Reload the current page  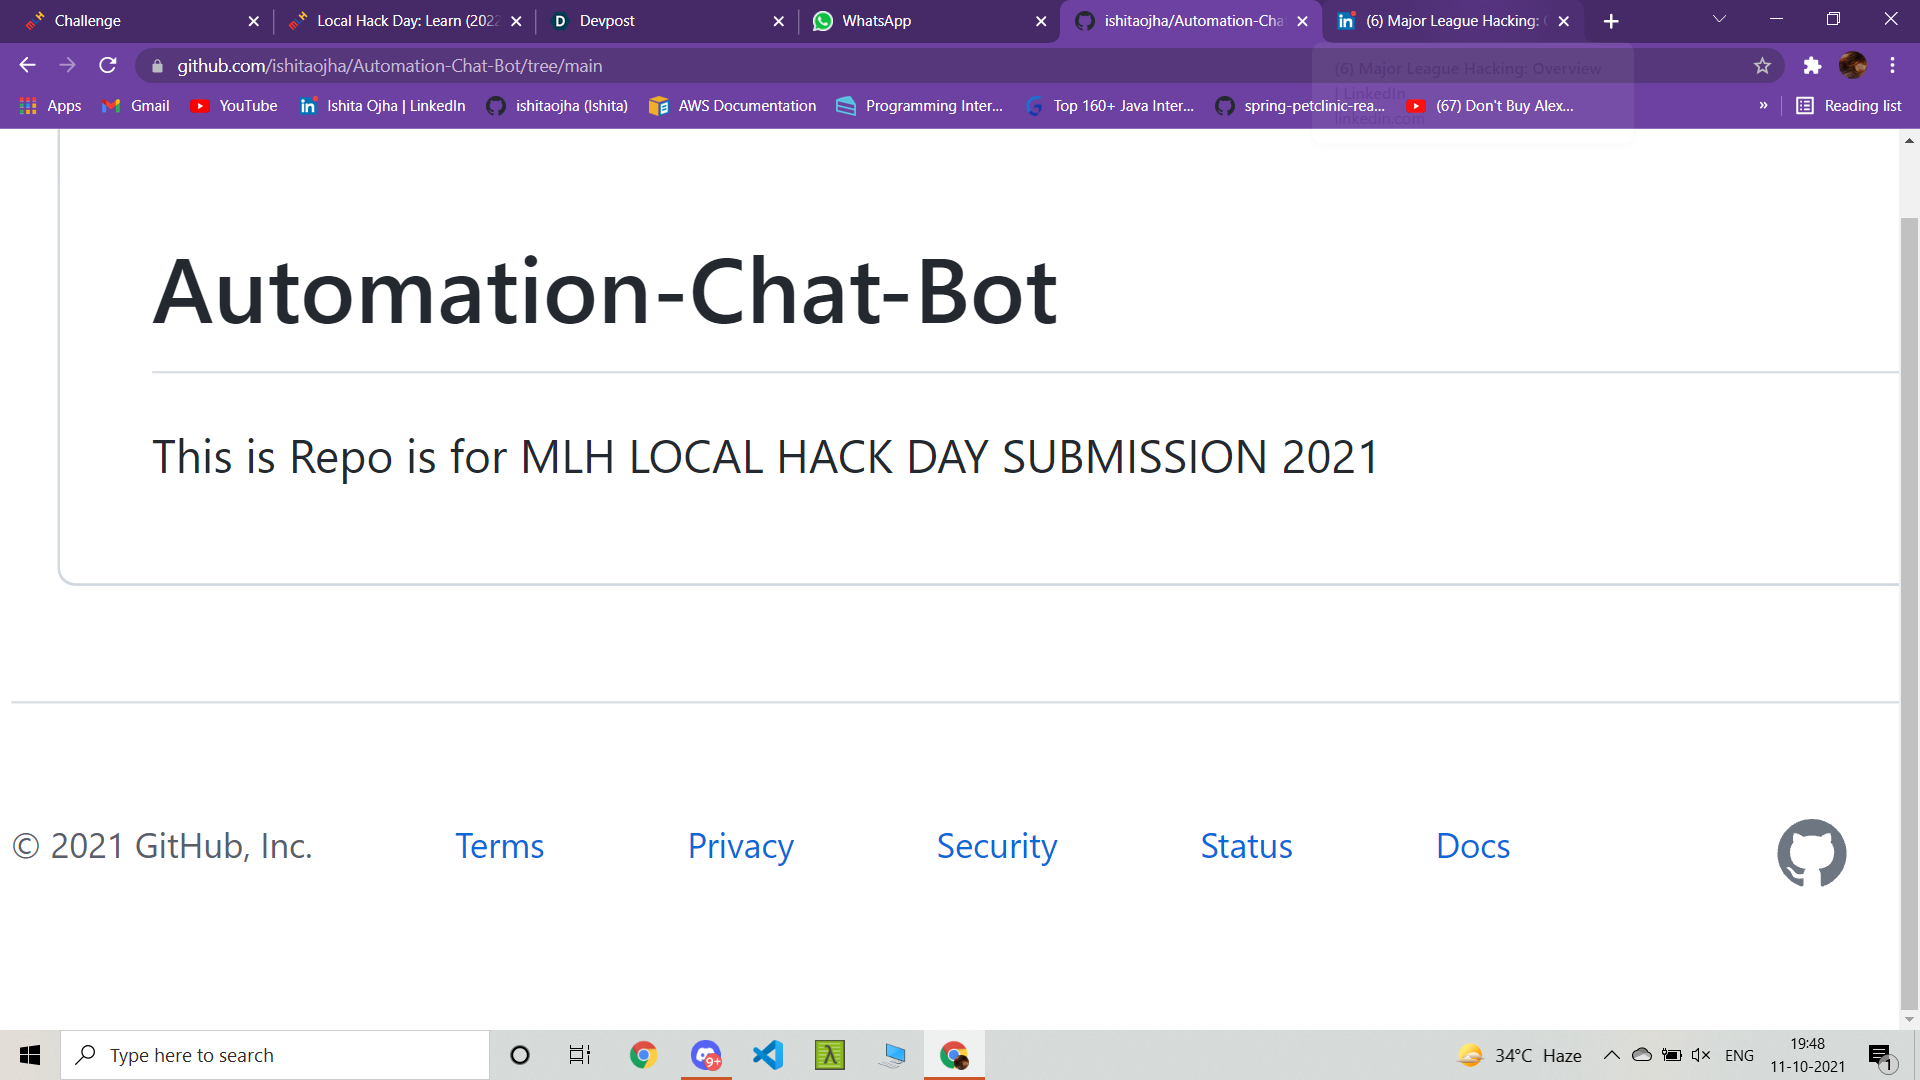point(108,66)
